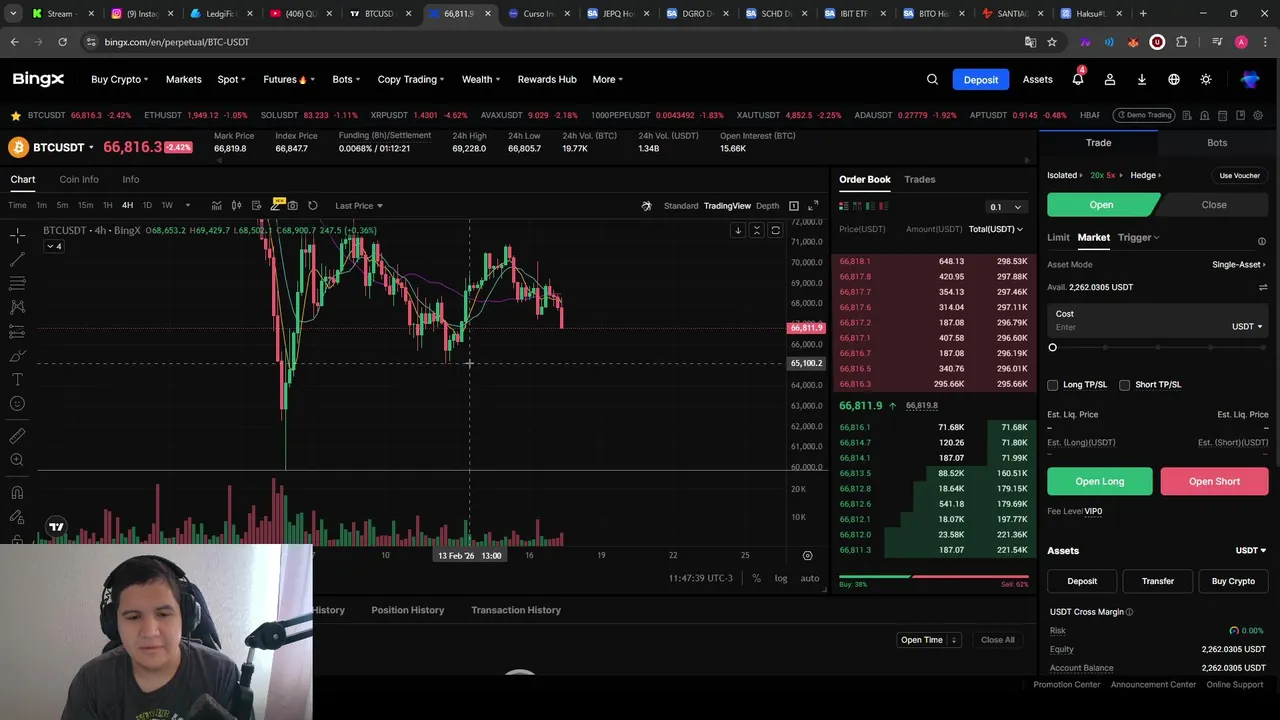Screen dimensions: 1280x720
Task: Open the notifications bell
Action: click(x=1077, y=80)
